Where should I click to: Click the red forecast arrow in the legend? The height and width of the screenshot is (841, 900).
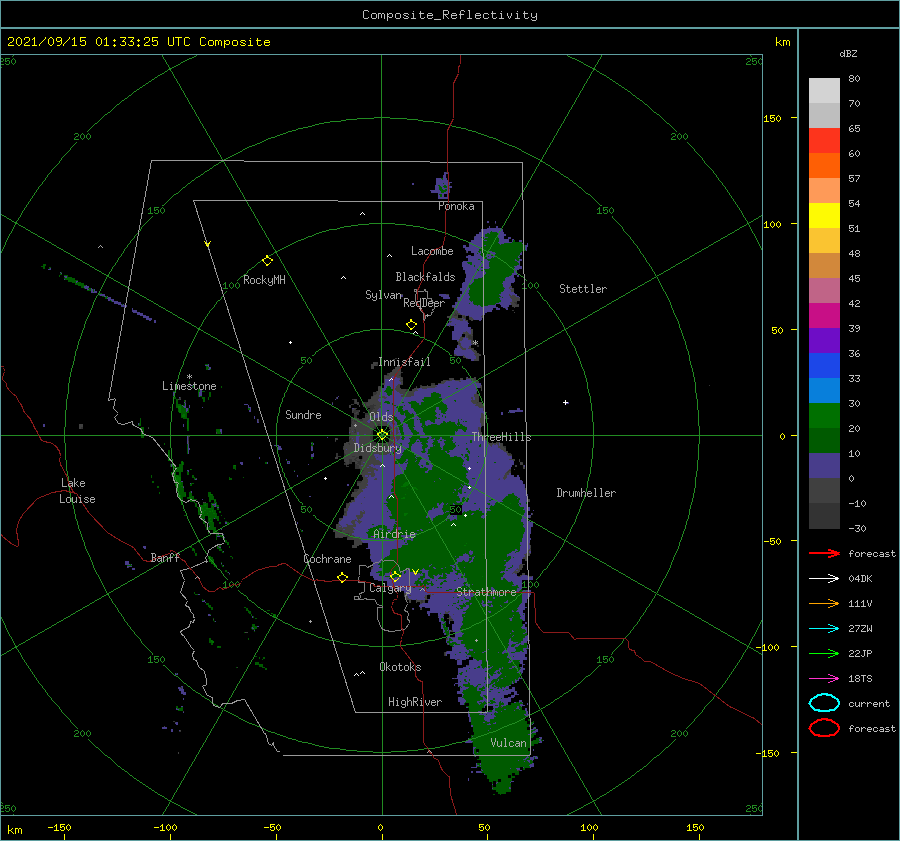[x=824, y=553]
